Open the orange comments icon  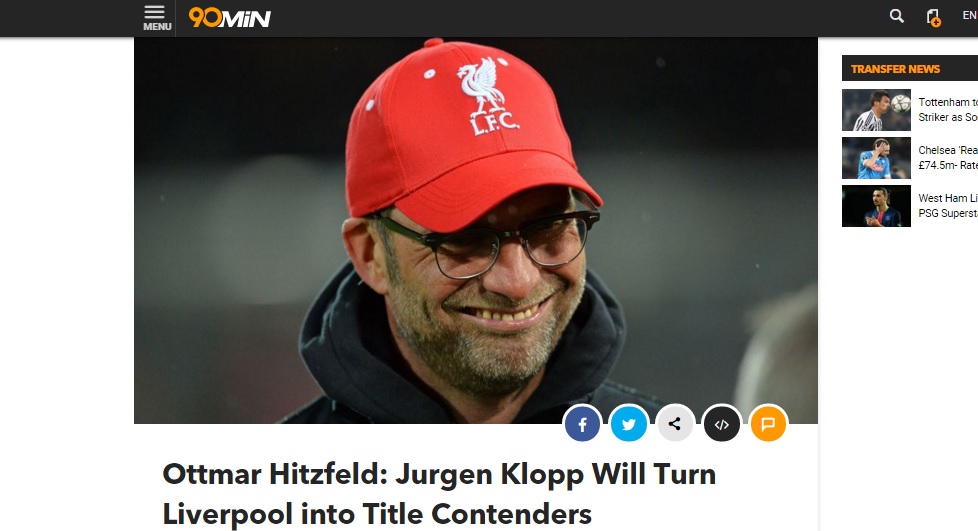coord(768,424)
